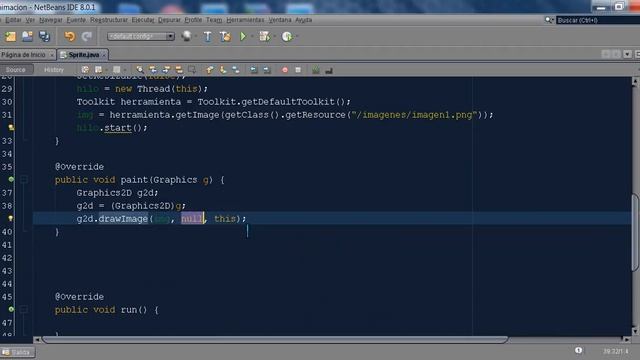
Task: Undo the last edit
Action: (70, 37)
